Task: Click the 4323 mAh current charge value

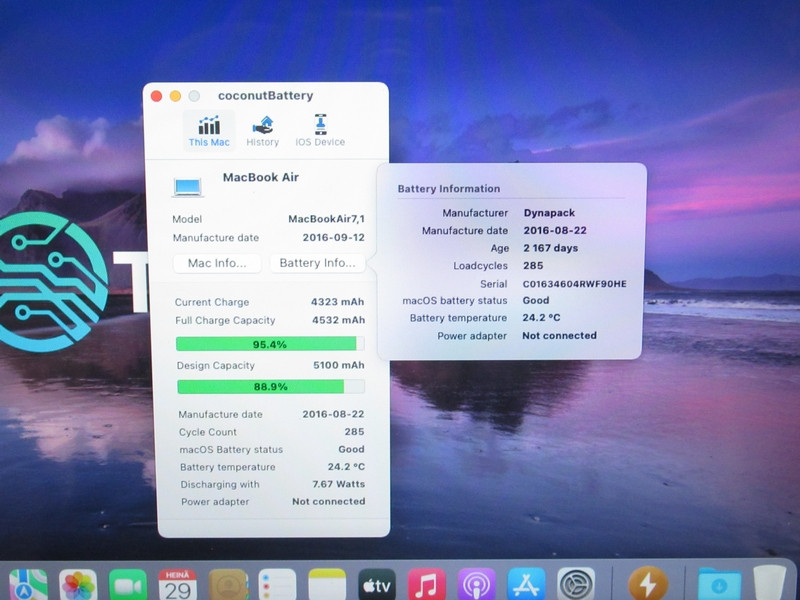Action: tap(338, 302)
